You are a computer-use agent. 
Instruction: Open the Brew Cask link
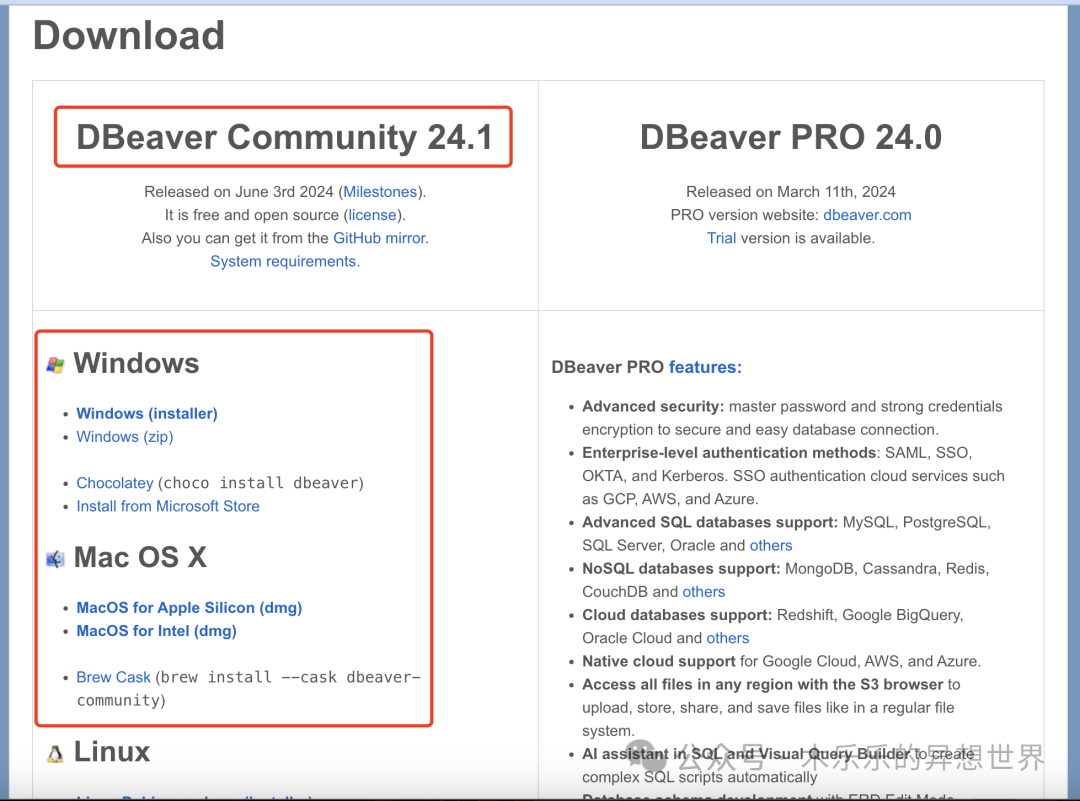coord(114,677)
